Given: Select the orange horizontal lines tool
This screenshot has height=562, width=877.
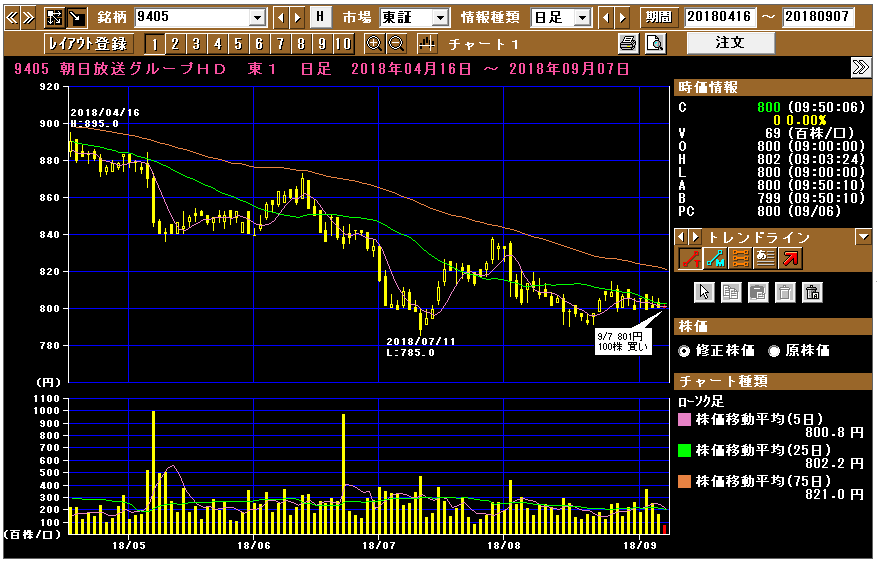Looking at the screenshot, I should tap(740, 259).
